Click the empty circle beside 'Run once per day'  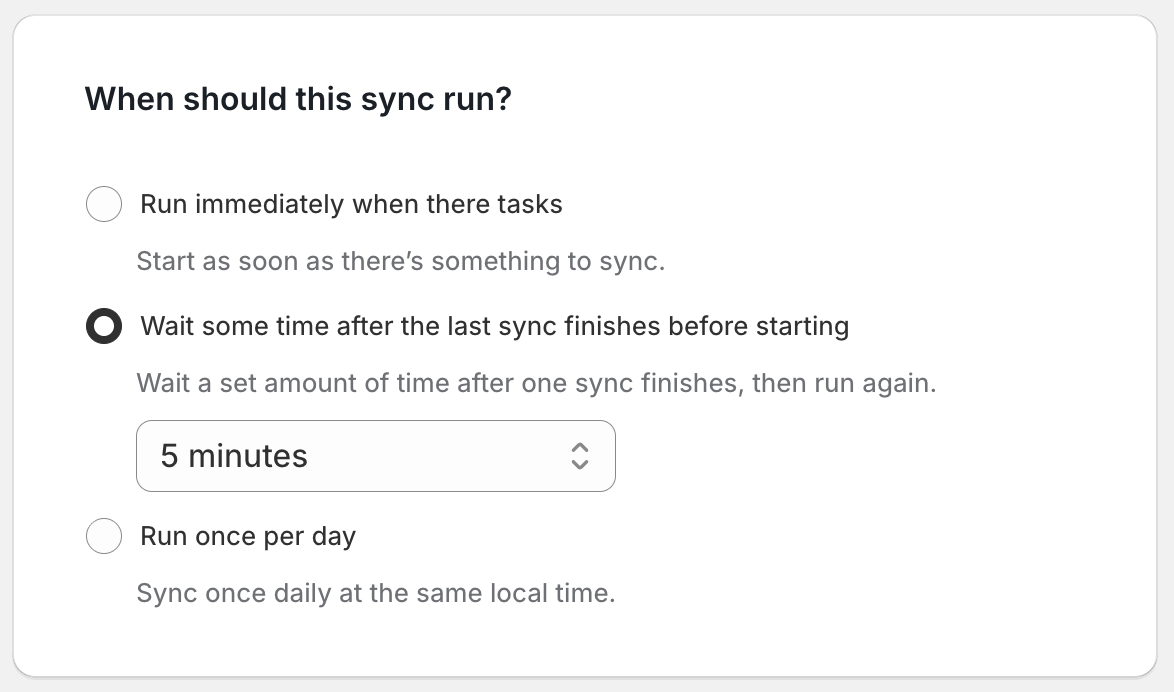click(104, 536)
